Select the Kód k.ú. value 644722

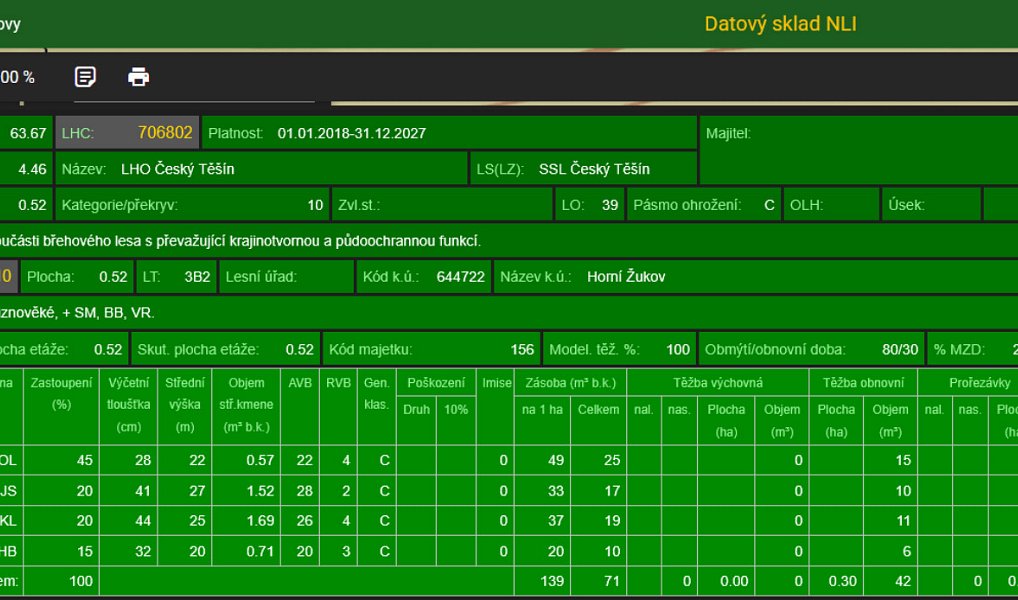(460, 277)
